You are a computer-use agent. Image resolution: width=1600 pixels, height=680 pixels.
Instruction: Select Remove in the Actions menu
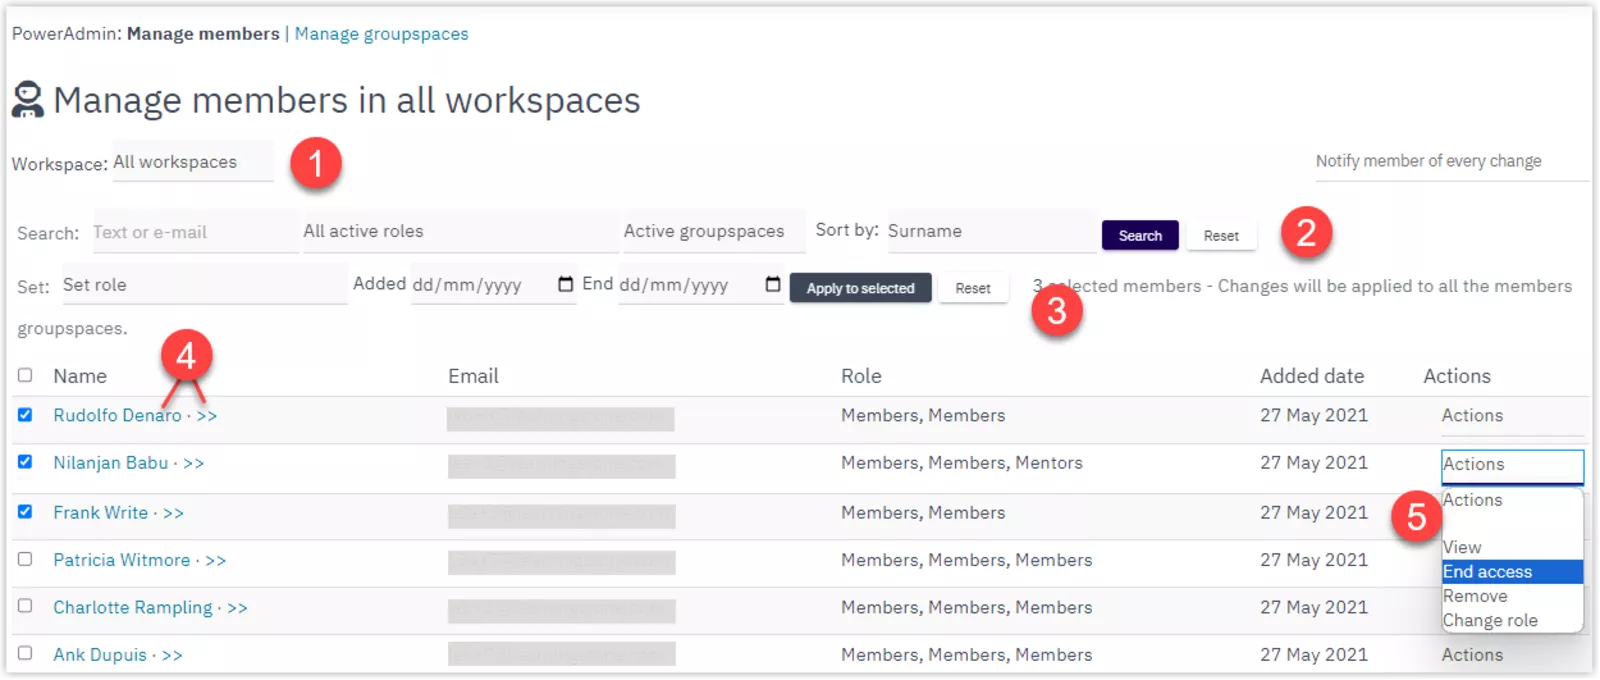click(x=1512, y=596)
